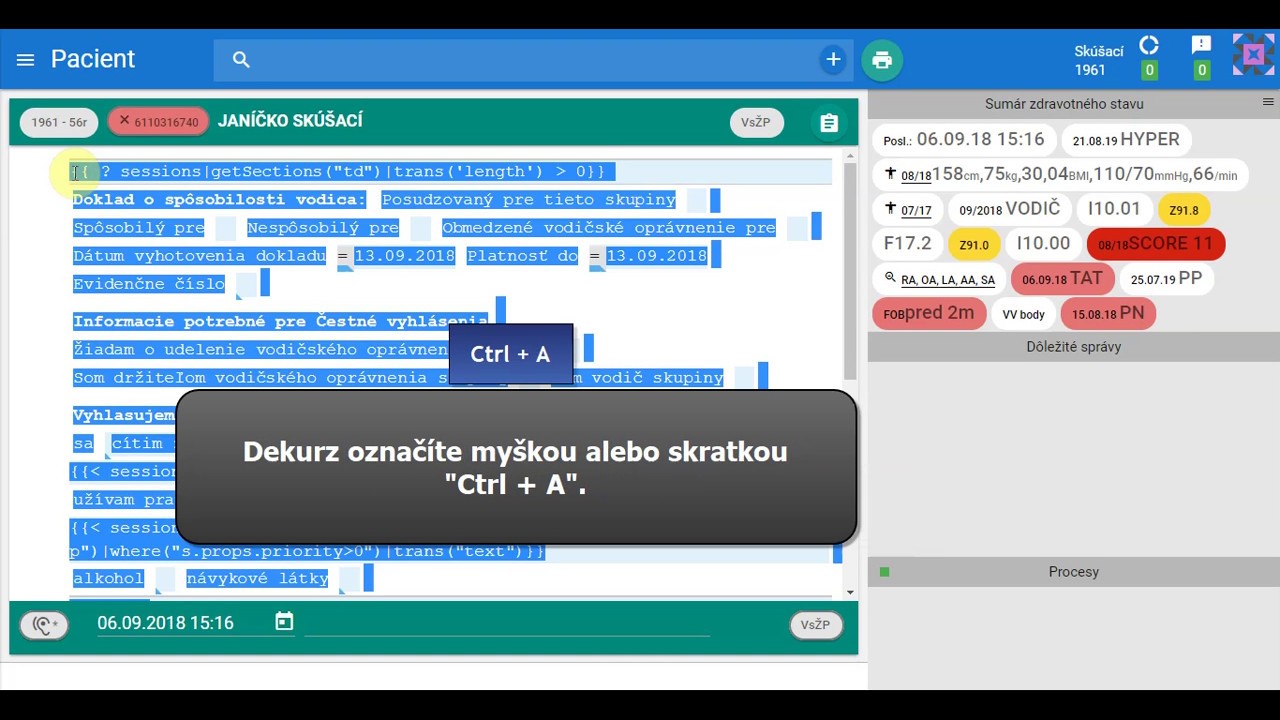The image size is (1280, 720).
Task: Select the 25.07.19 PP chip
Action: click(x=1166, y=279)
